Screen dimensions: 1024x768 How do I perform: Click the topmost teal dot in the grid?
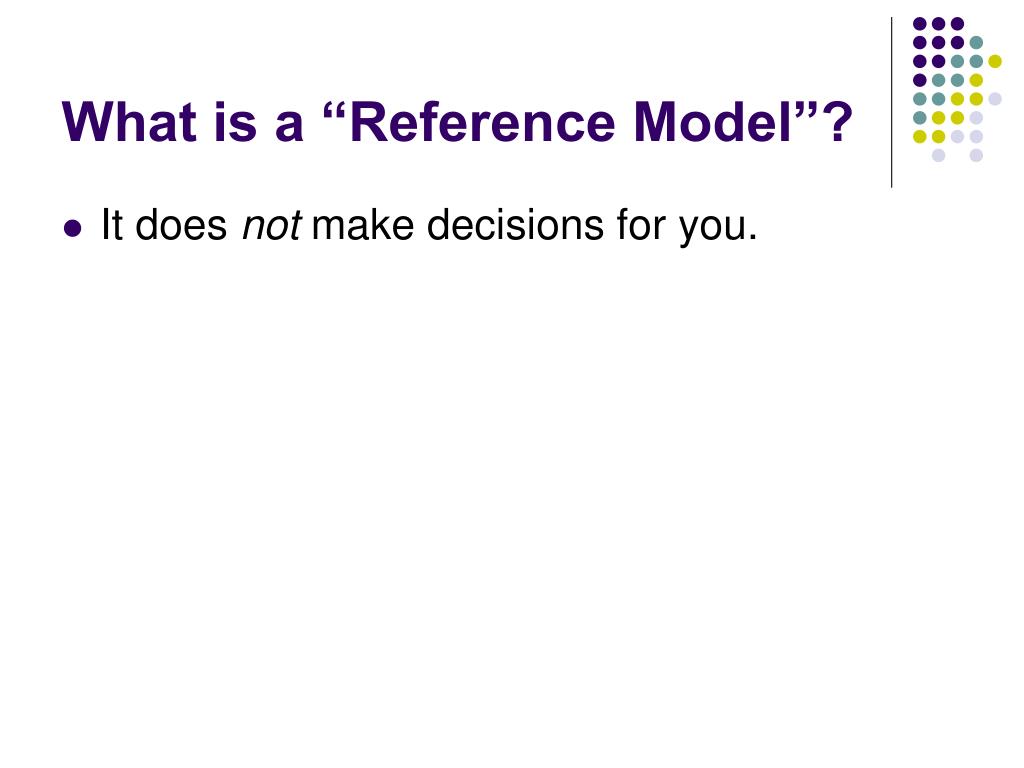976,43
